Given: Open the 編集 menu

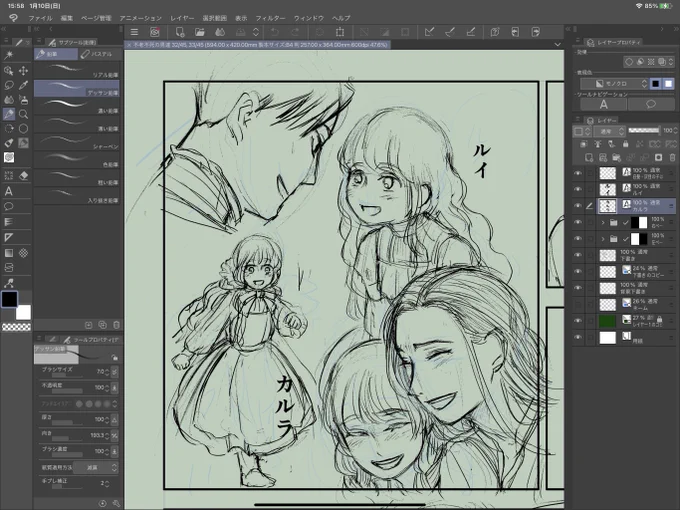Looking at the screenshot, I should coord(67,18).
